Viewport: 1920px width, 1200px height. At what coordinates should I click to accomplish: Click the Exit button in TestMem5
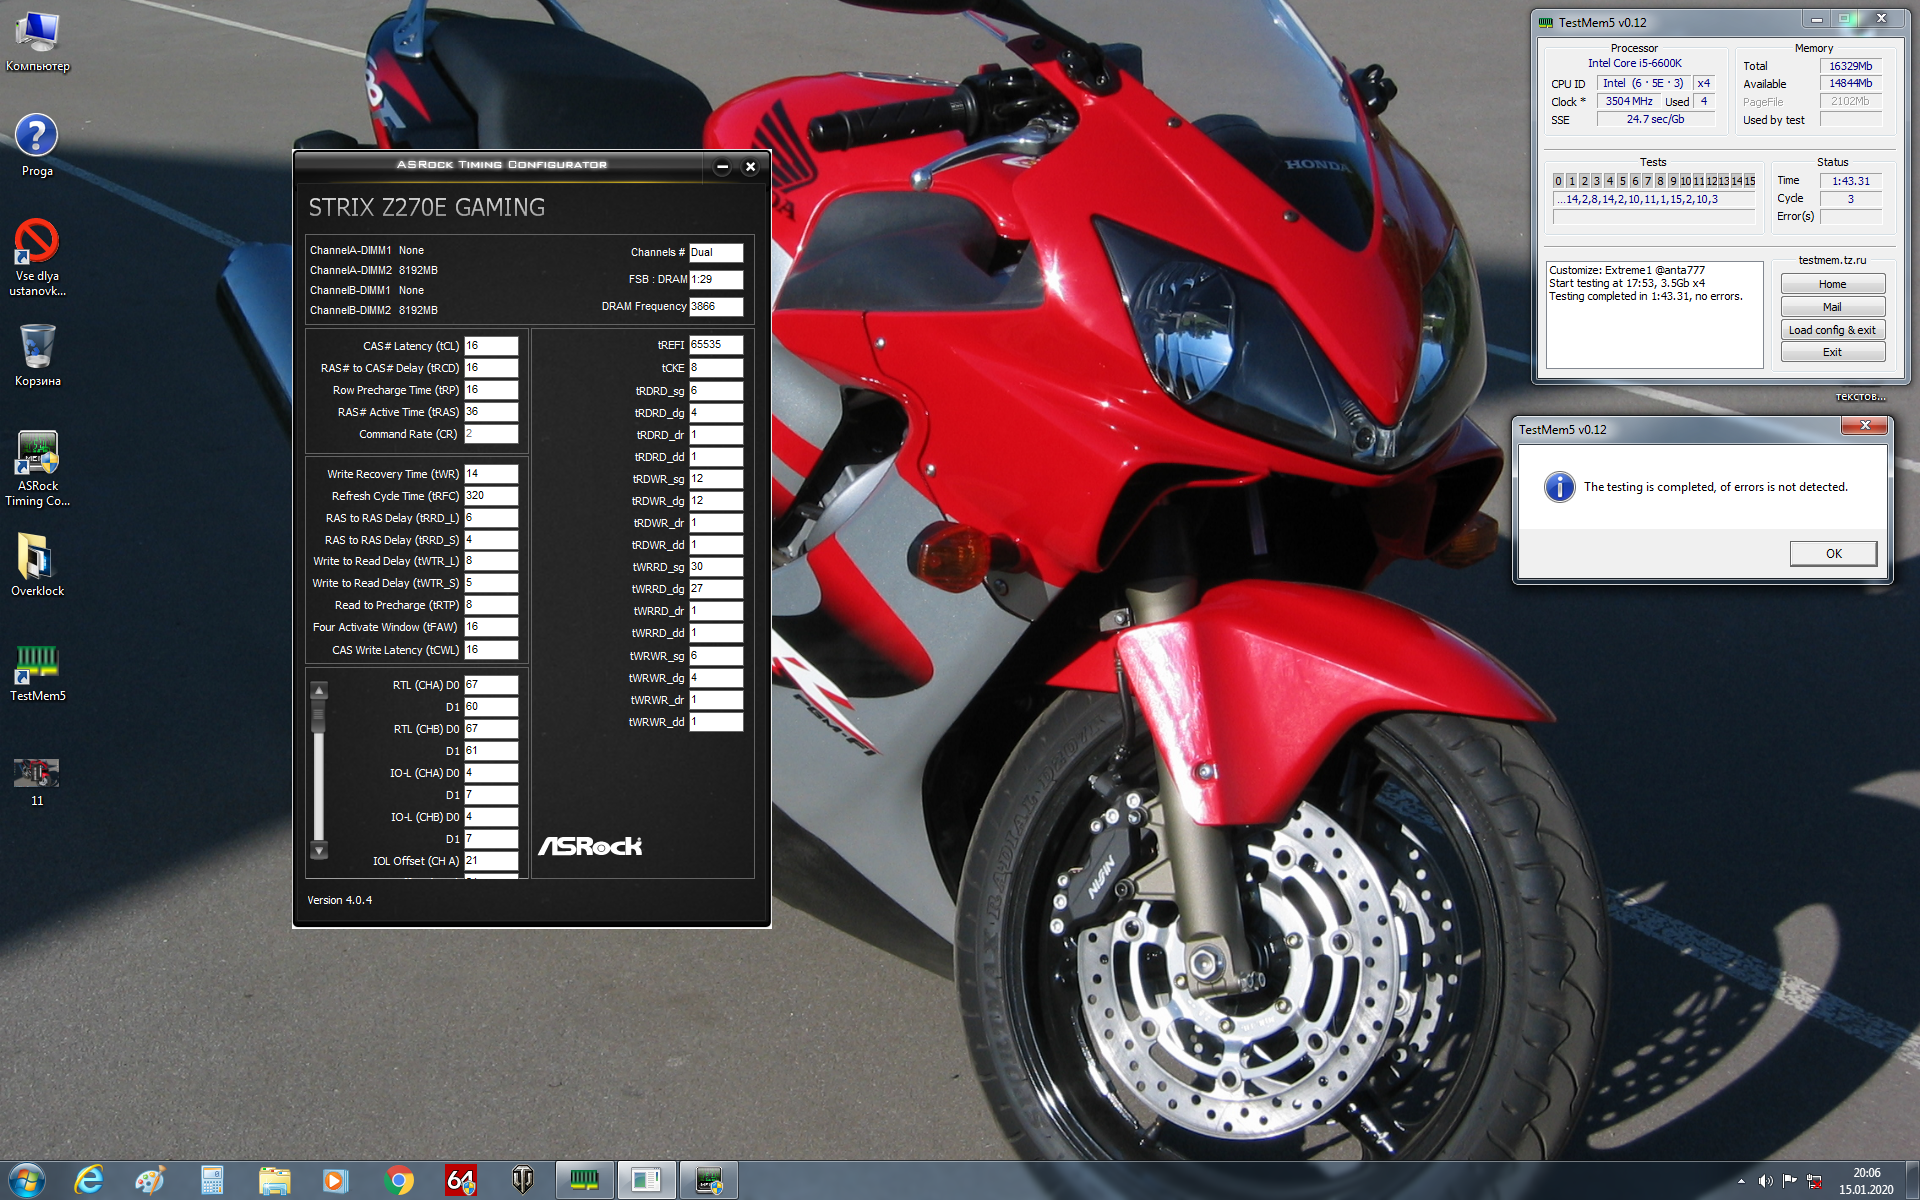point(1832,352)
